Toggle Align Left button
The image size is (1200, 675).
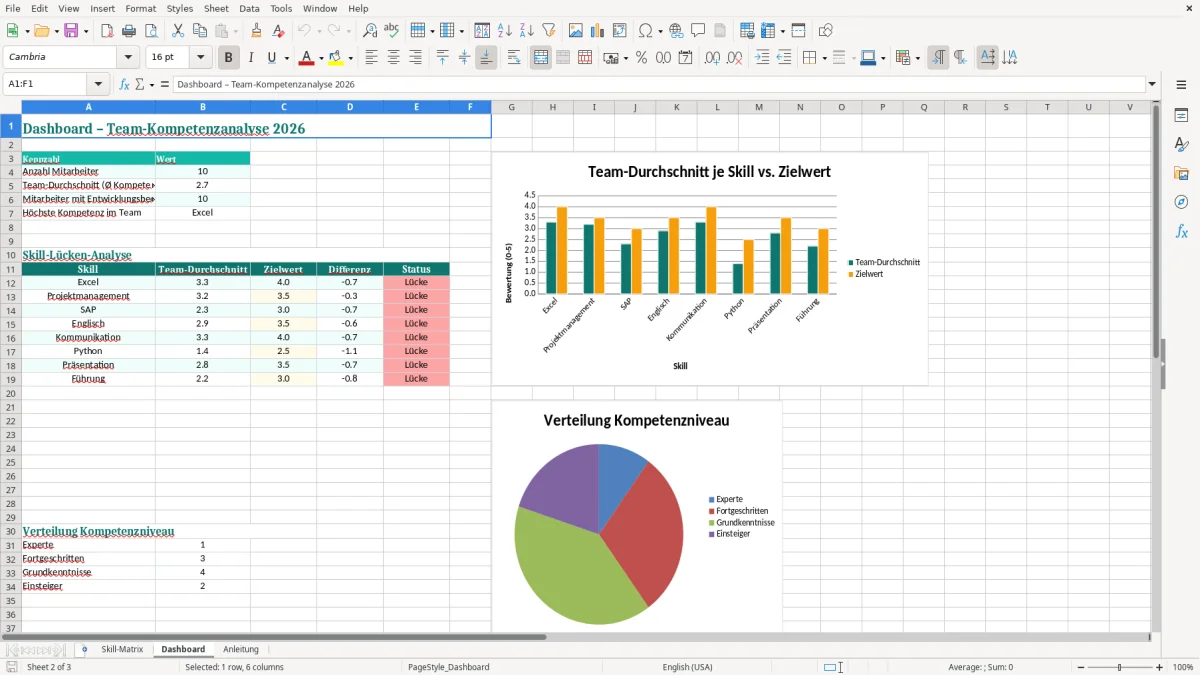(x=371, y=58)
